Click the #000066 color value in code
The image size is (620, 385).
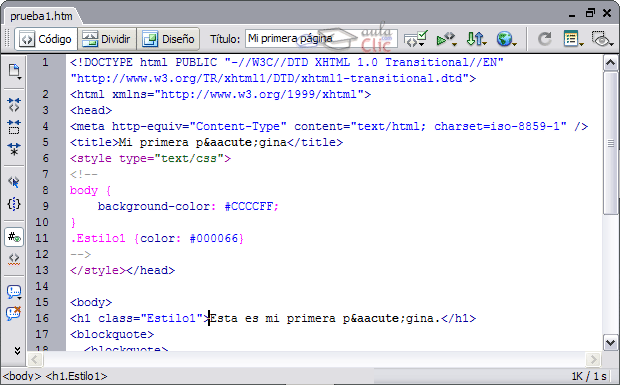(214, 238)
